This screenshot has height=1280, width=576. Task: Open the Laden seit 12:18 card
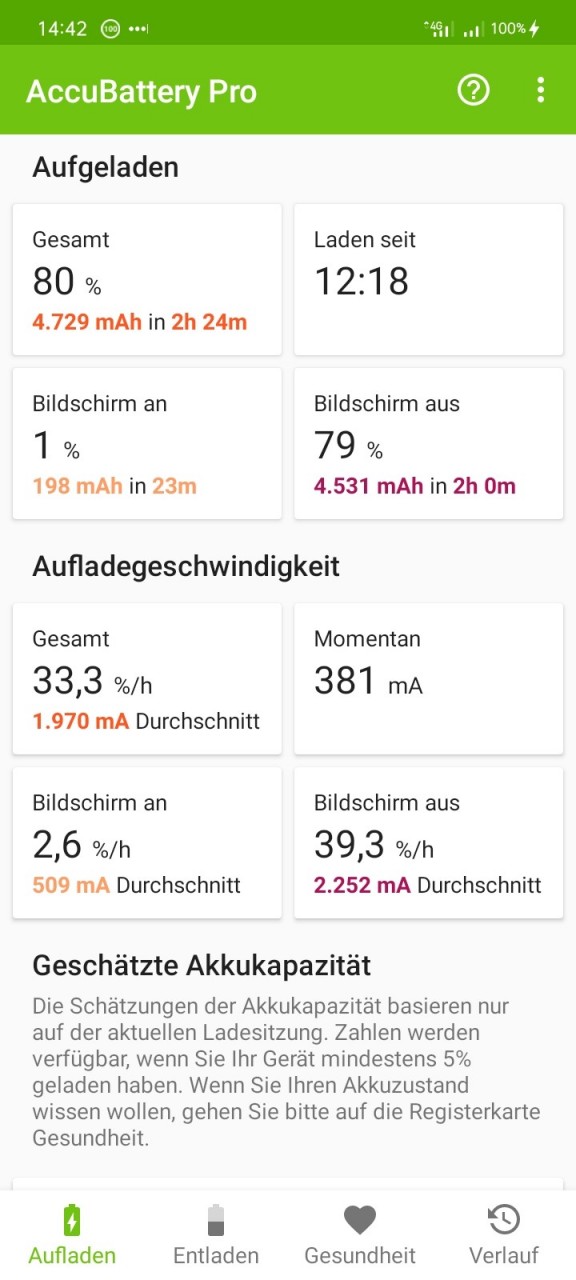click(429, 280)
